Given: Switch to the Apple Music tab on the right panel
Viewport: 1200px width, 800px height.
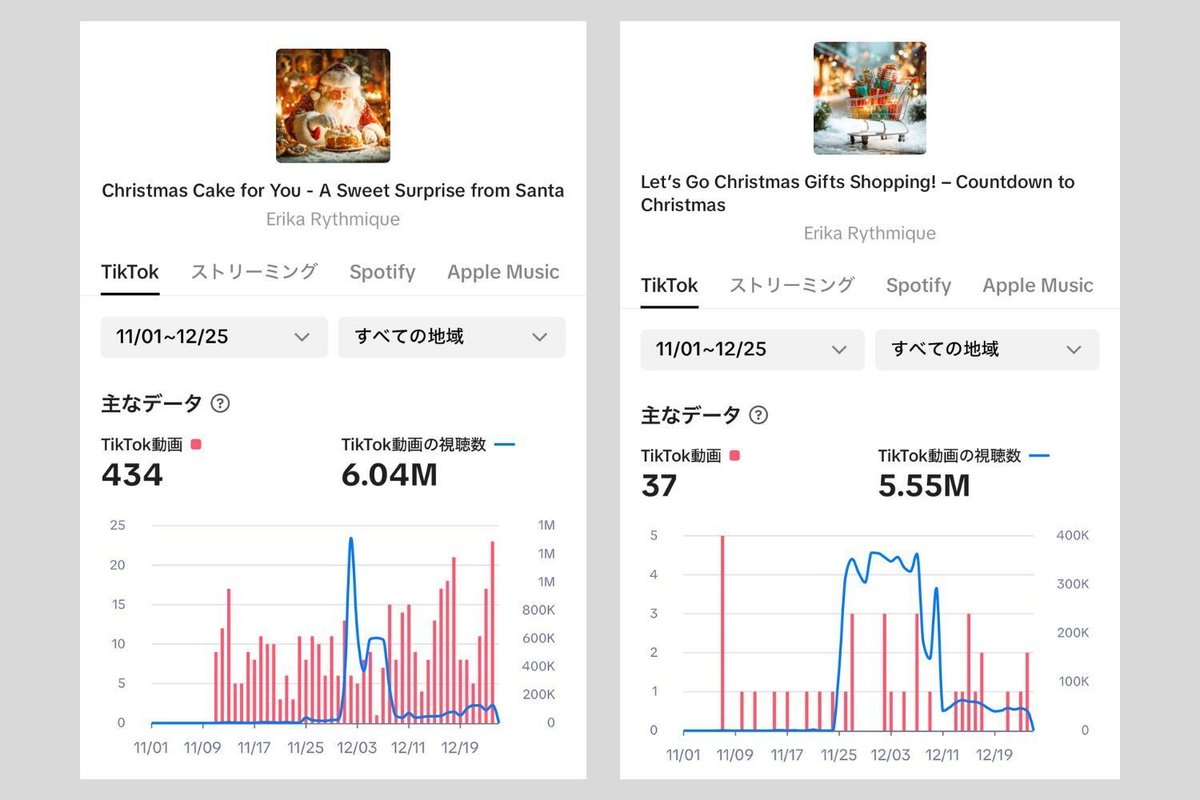Looking at the screenshot, I should pos(1037,285).
